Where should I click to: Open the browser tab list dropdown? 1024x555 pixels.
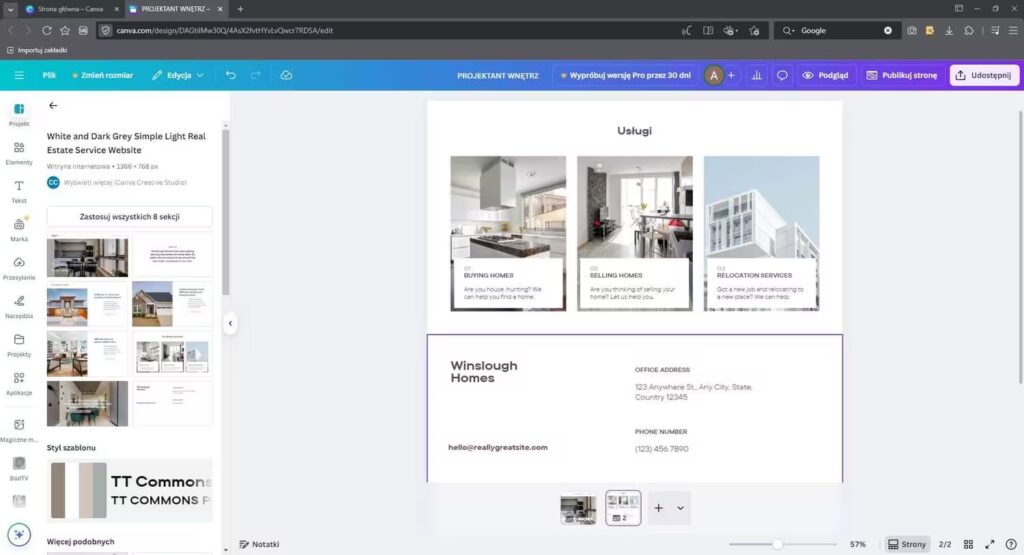point(10,9)
